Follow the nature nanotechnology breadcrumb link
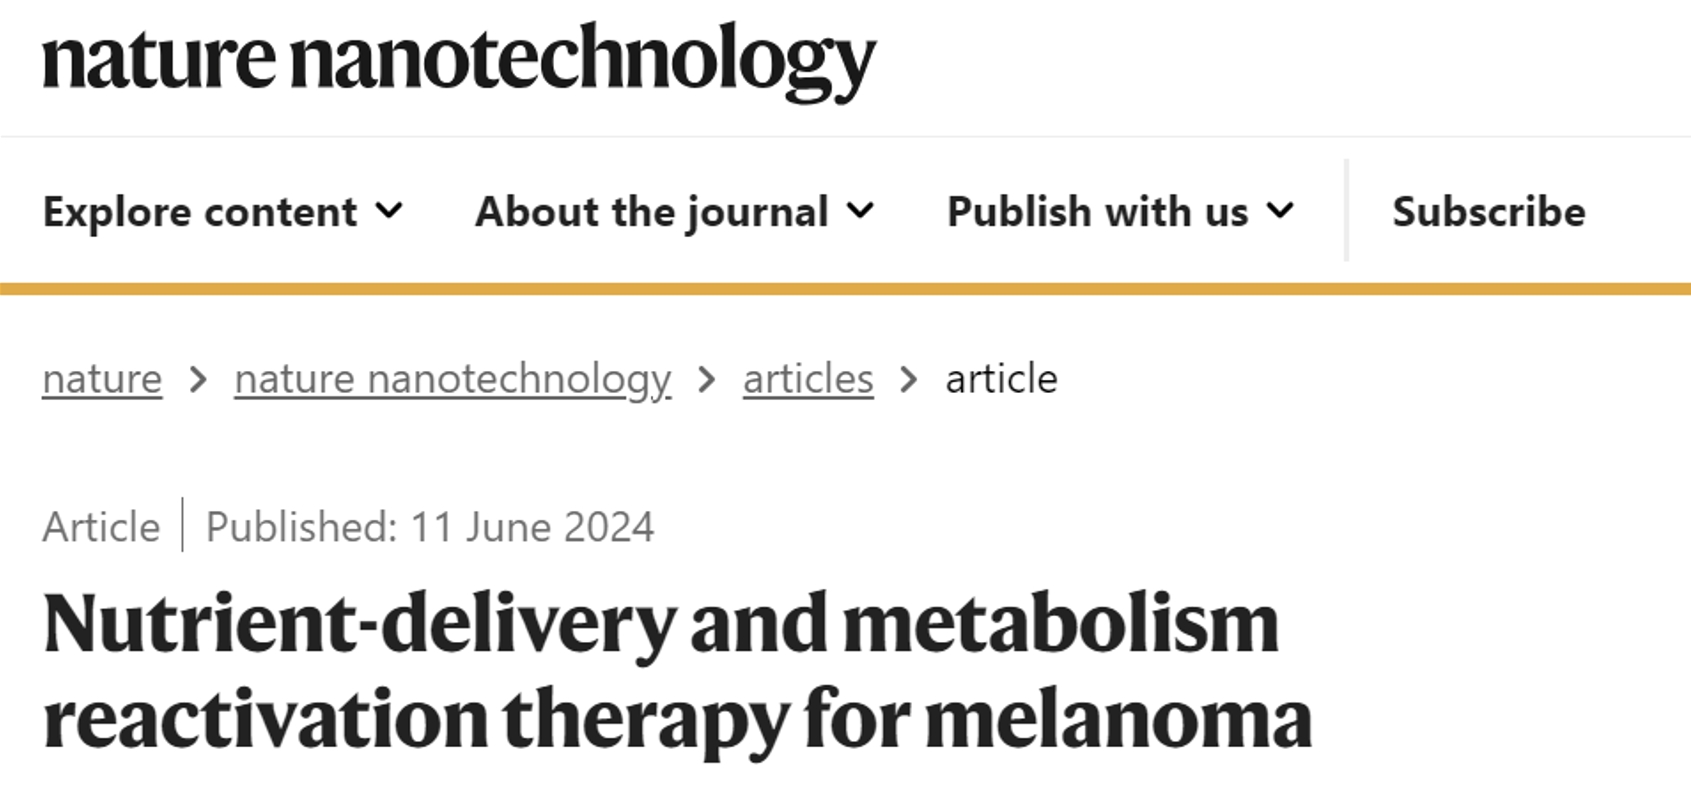The height and width of the screenshot is (799, 1691). click(452, 379)
